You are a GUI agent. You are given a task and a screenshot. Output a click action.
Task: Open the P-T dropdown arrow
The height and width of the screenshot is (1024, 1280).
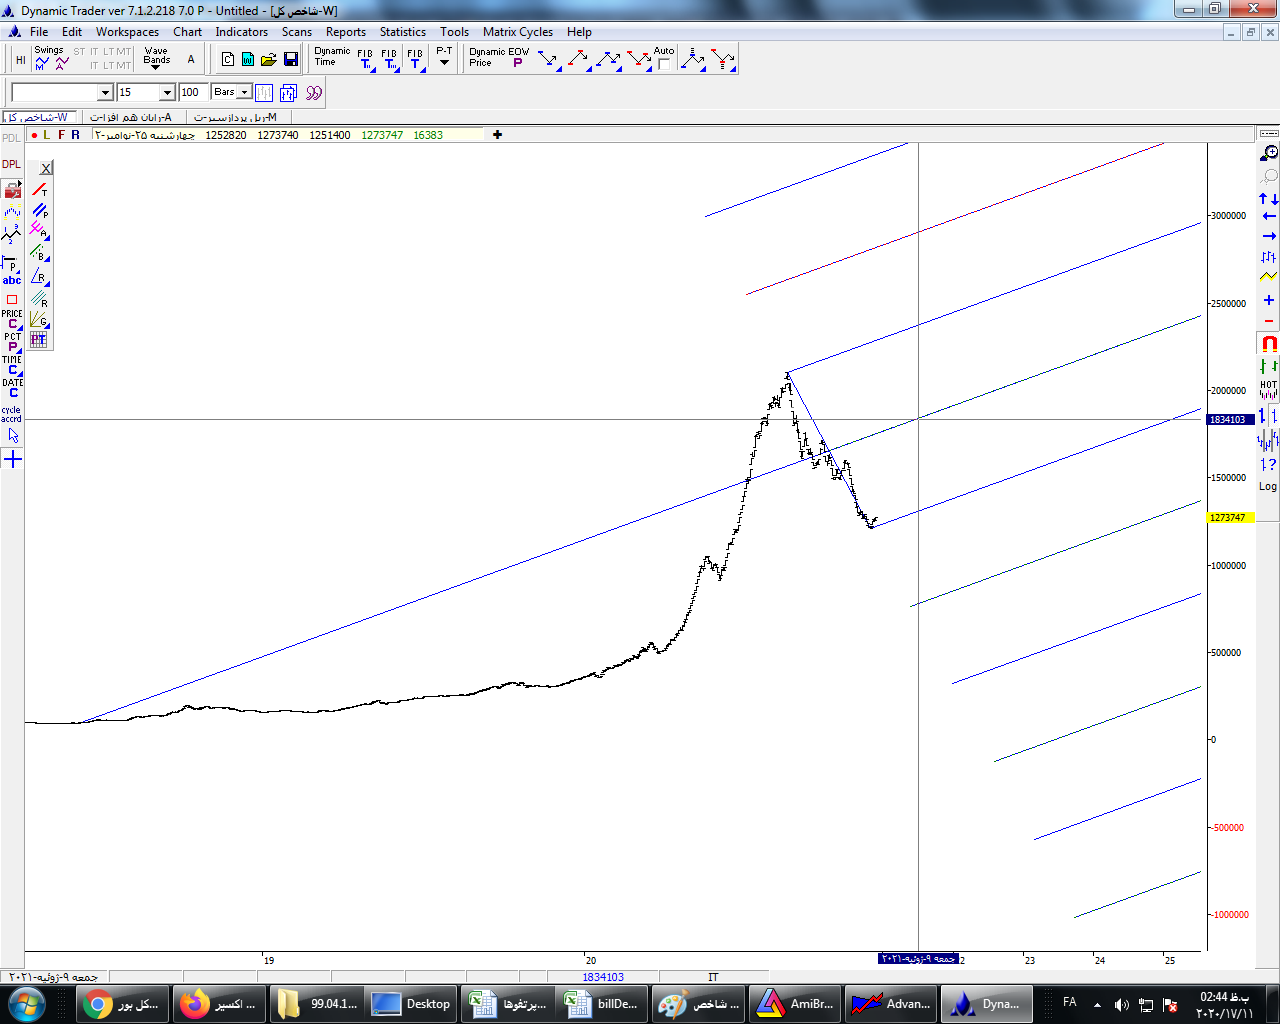(444, 63)
